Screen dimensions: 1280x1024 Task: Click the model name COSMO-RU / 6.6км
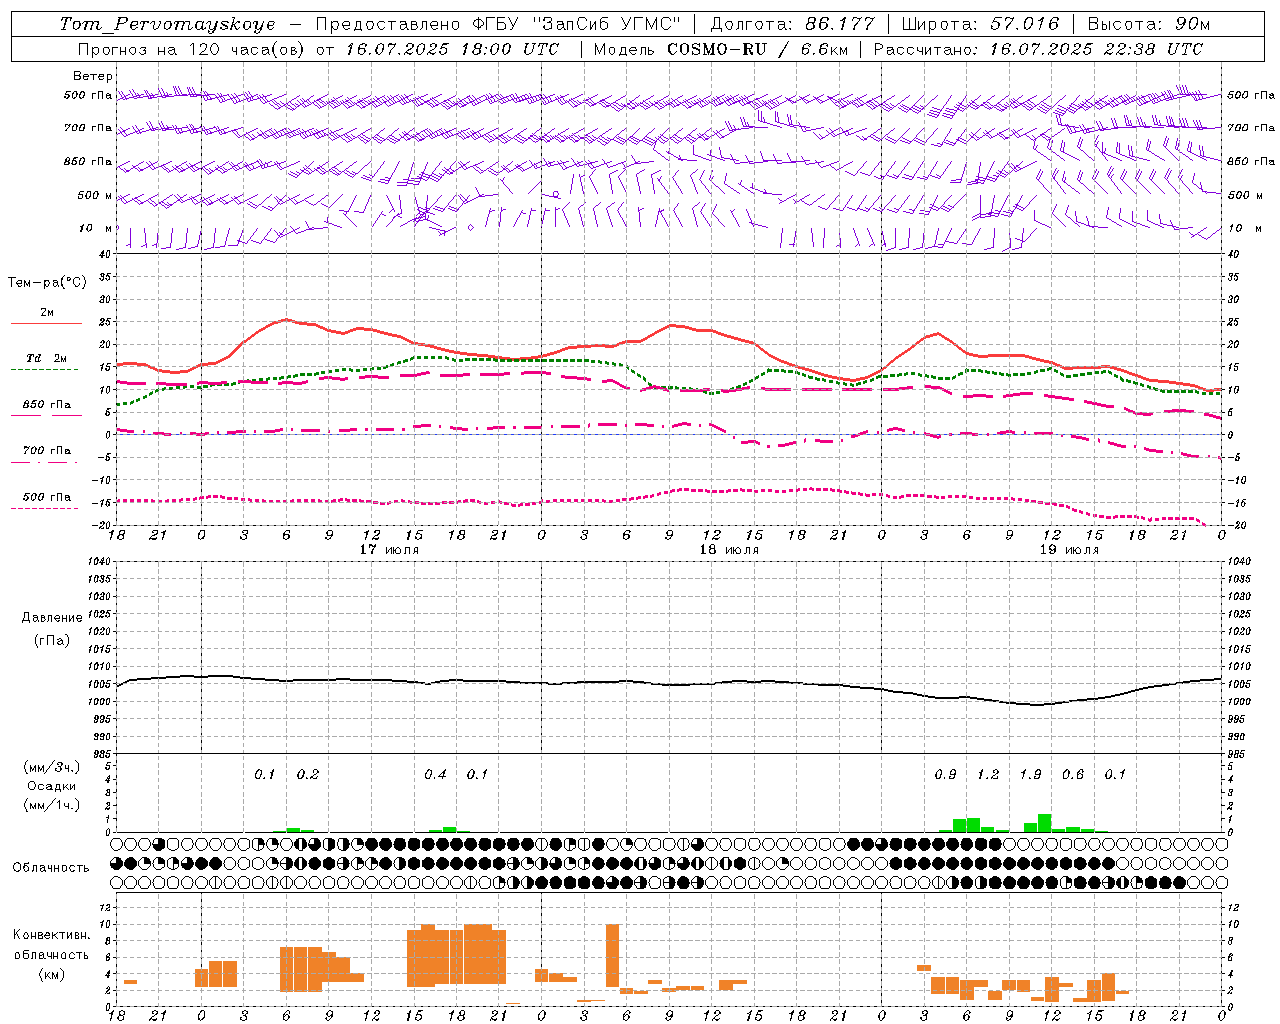click(x=760, y=49)
